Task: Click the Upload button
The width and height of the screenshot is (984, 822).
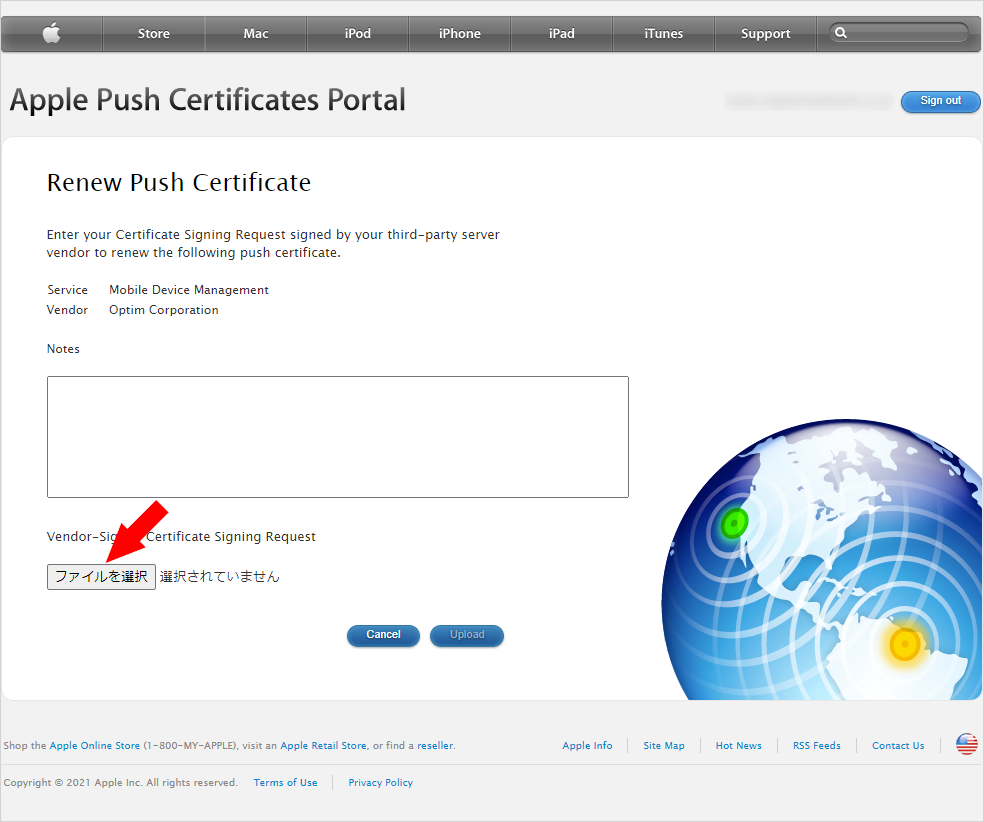Action: tap(467, 635)
